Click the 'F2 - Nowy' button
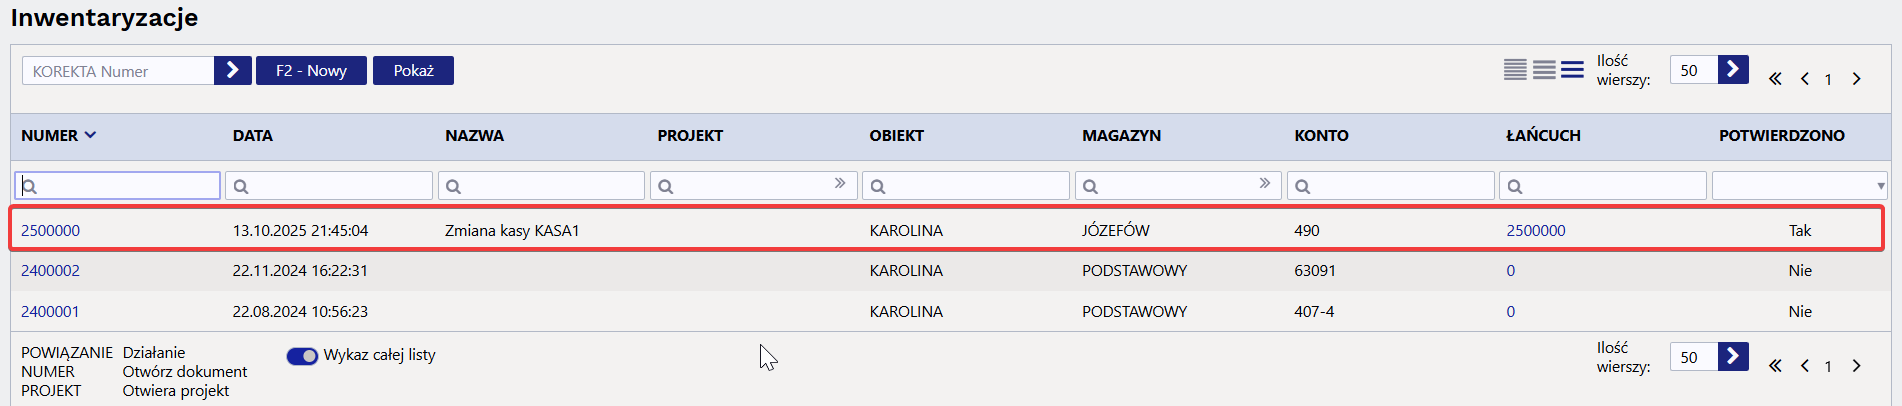 tap(311, 71)
